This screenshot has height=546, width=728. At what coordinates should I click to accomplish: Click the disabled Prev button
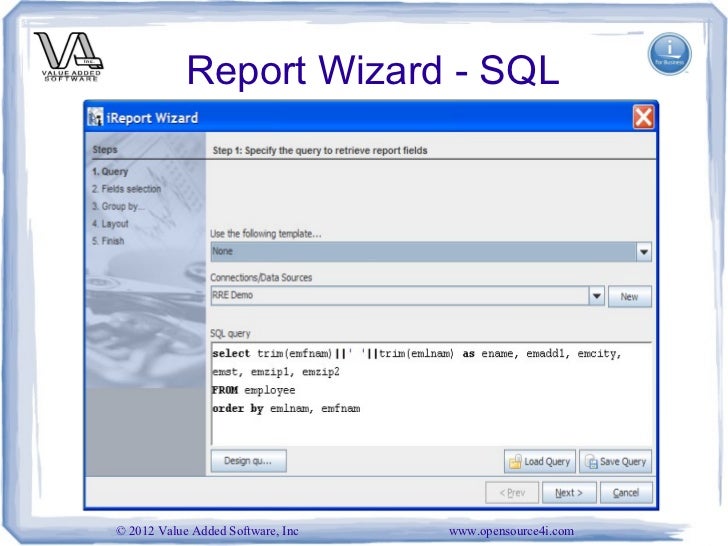[x=512, y=493]
